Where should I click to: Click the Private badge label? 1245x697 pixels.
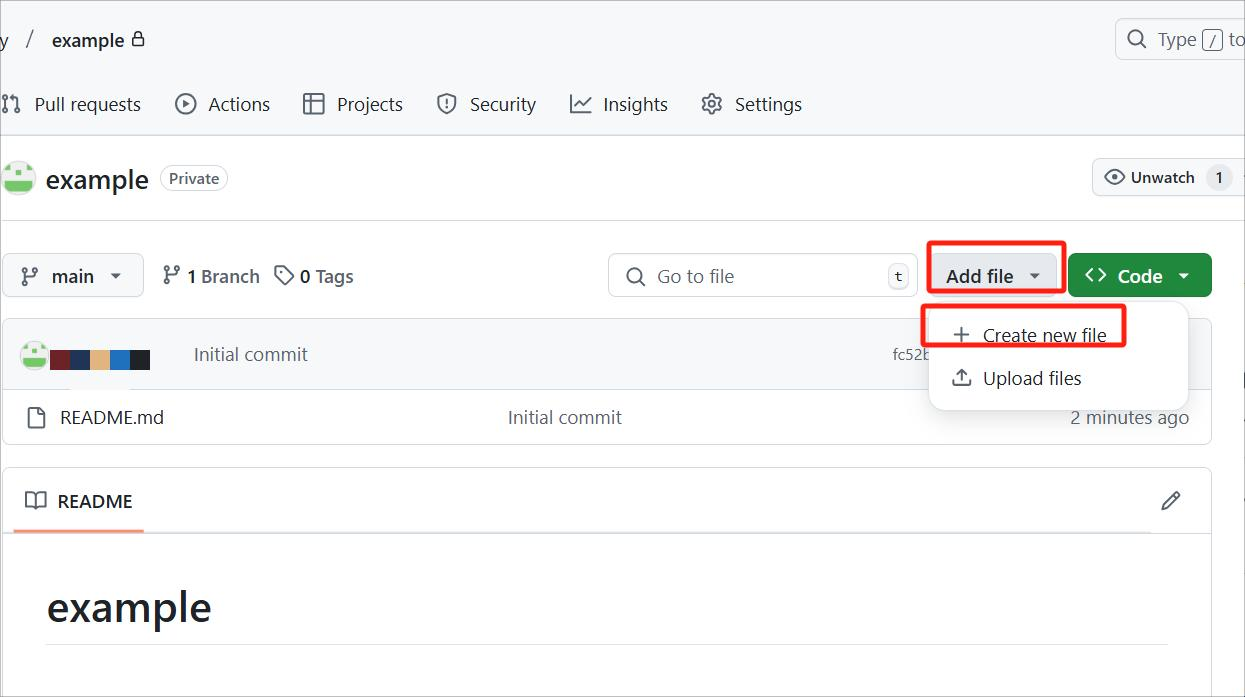(194, 178)
